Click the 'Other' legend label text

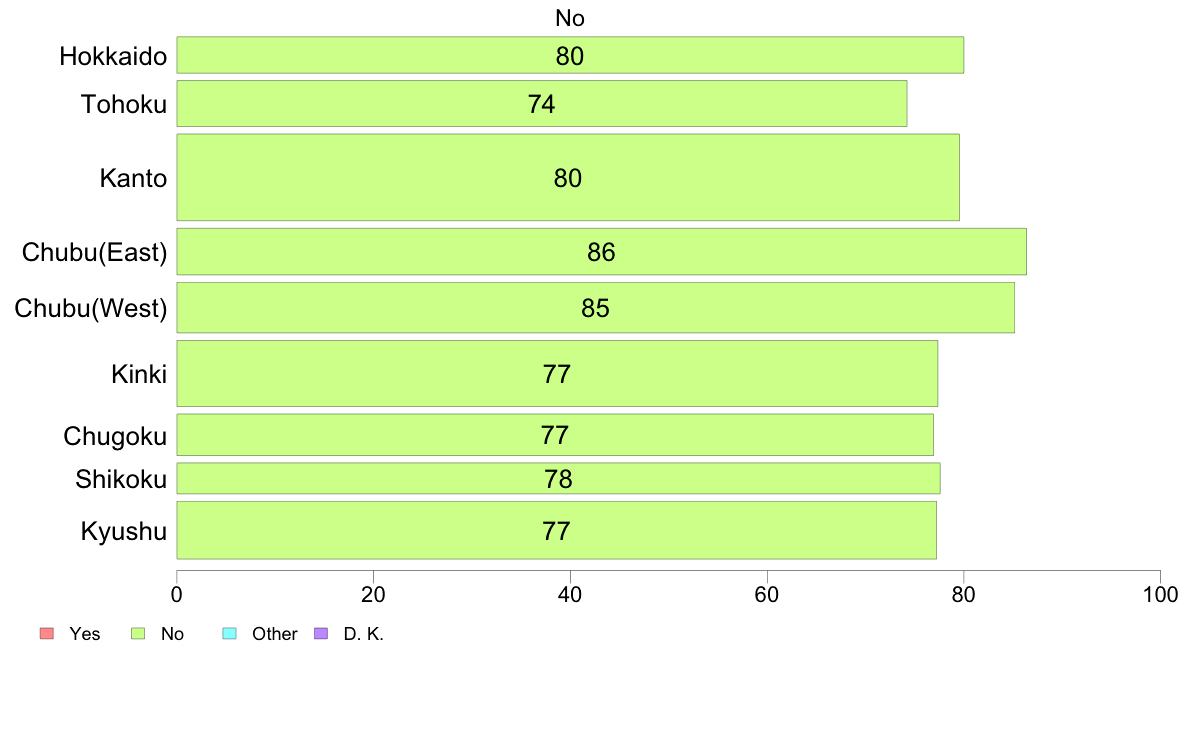click(x=274, y=634)
